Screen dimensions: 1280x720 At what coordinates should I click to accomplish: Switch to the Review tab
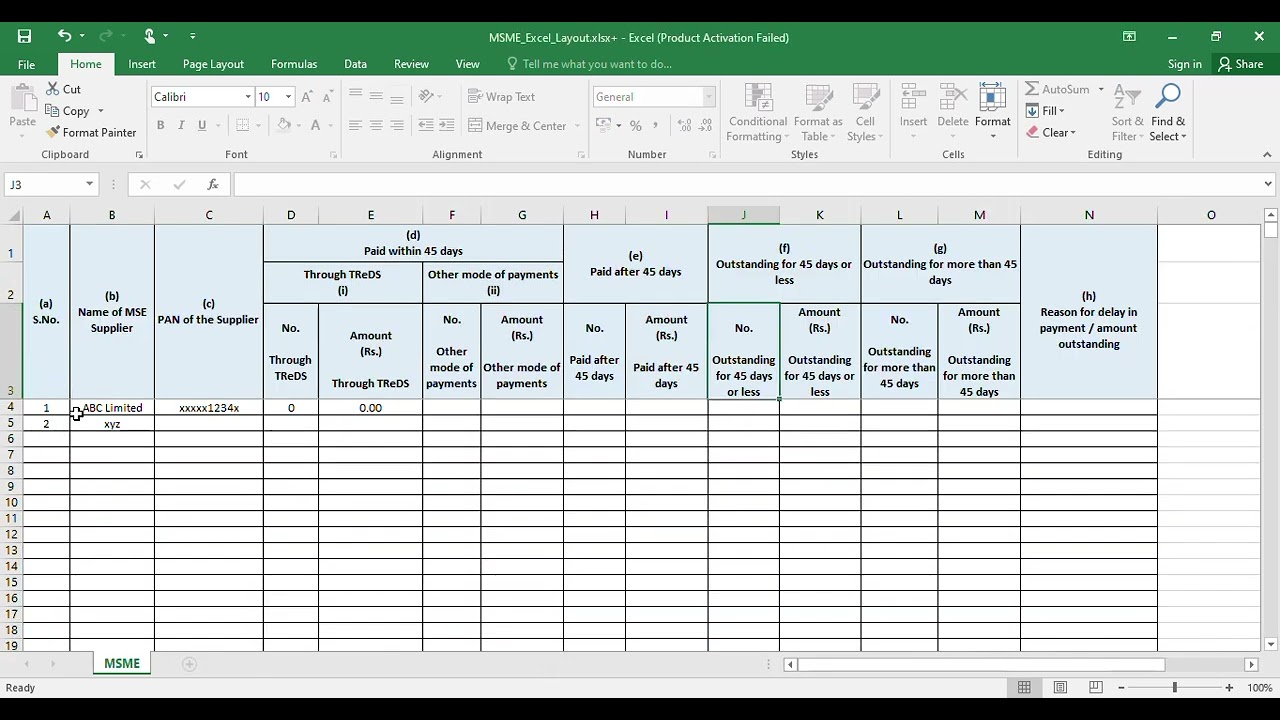(411, 64)
